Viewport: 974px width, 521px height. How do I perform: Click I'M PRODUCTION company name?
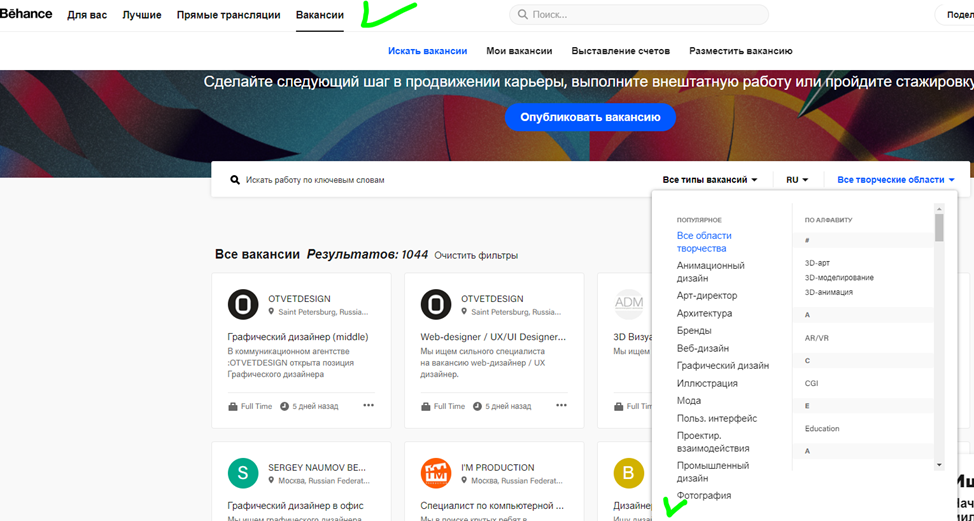(x=498, y=468)
